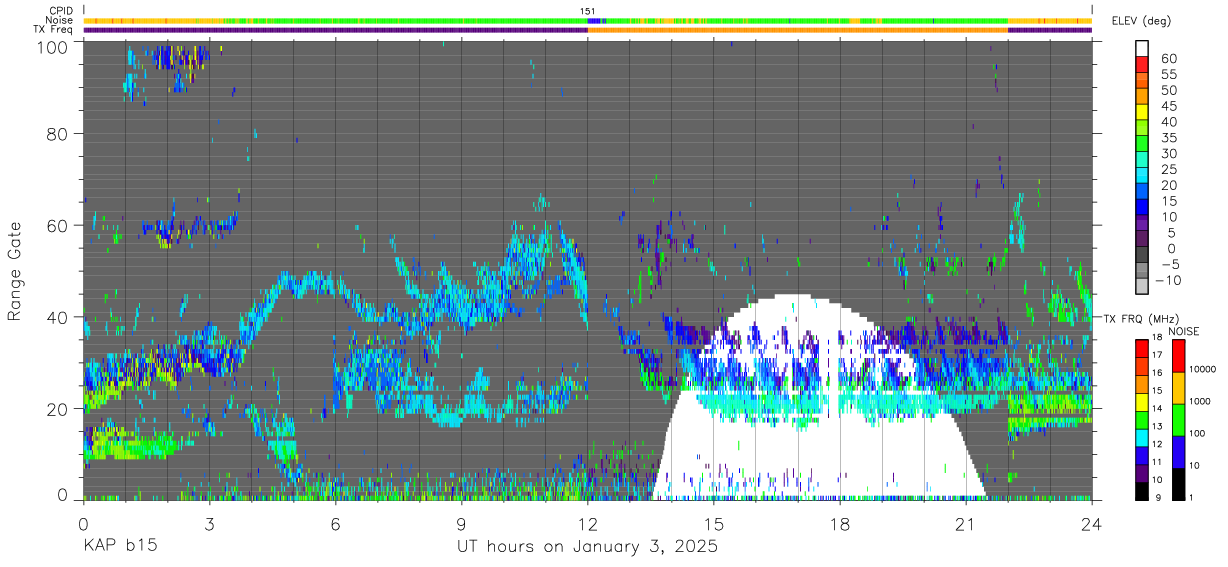Click the '15' hour tick on UT axis
Viewport: 1228px width, 567px height.
(x=714, y=524)
